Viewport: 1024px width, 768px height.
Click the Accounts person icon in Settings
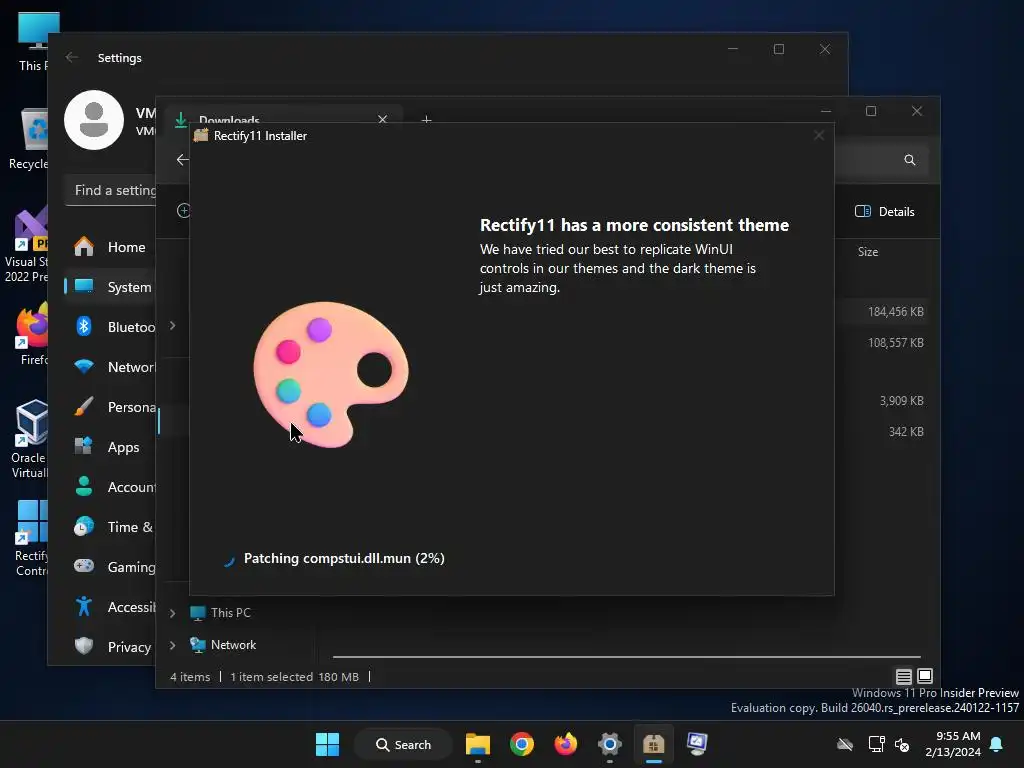tap(84, 487)
